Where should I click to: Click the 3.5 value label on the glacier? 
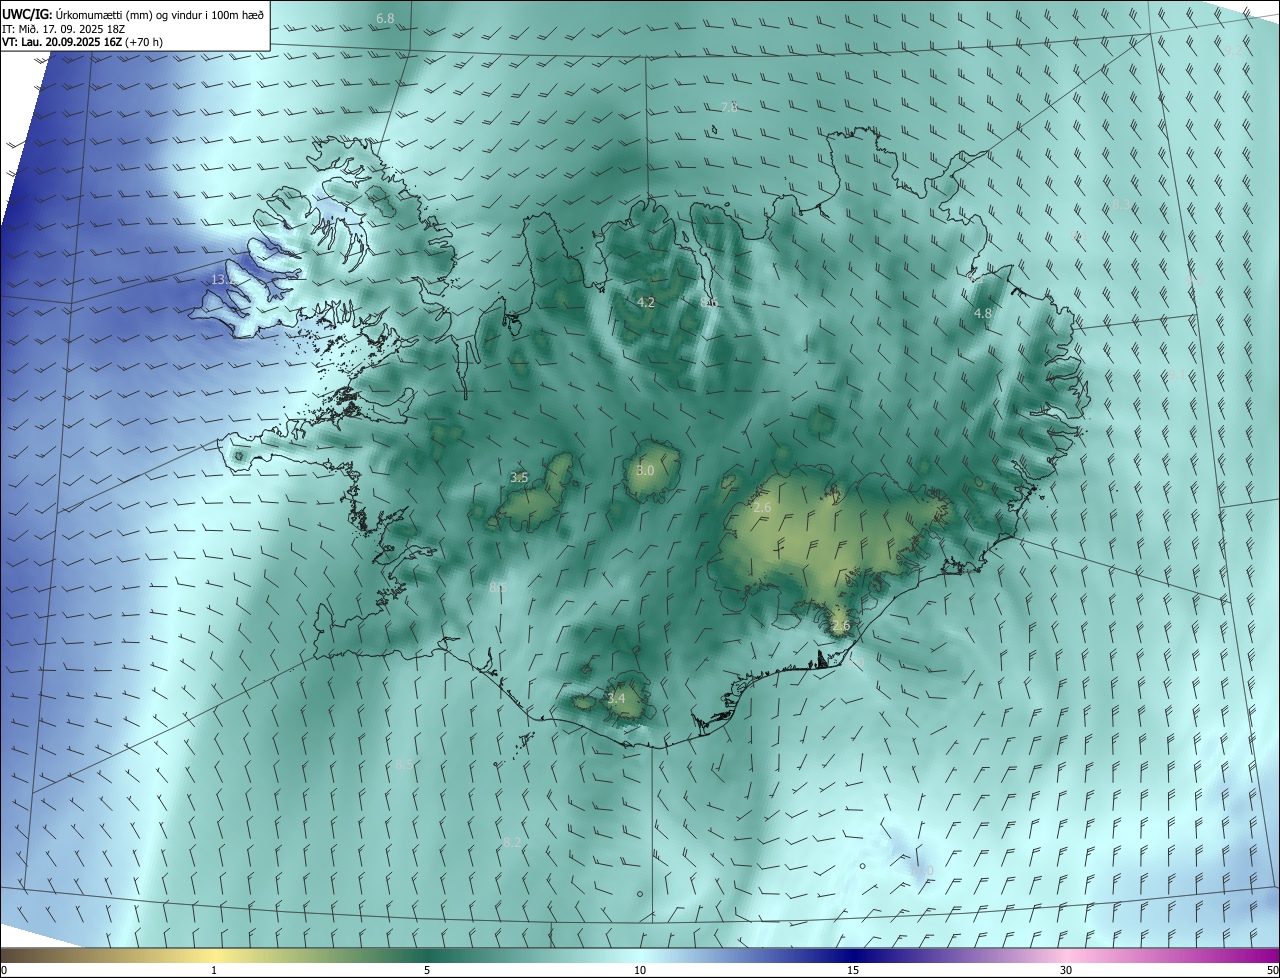[x=519, y=478]
